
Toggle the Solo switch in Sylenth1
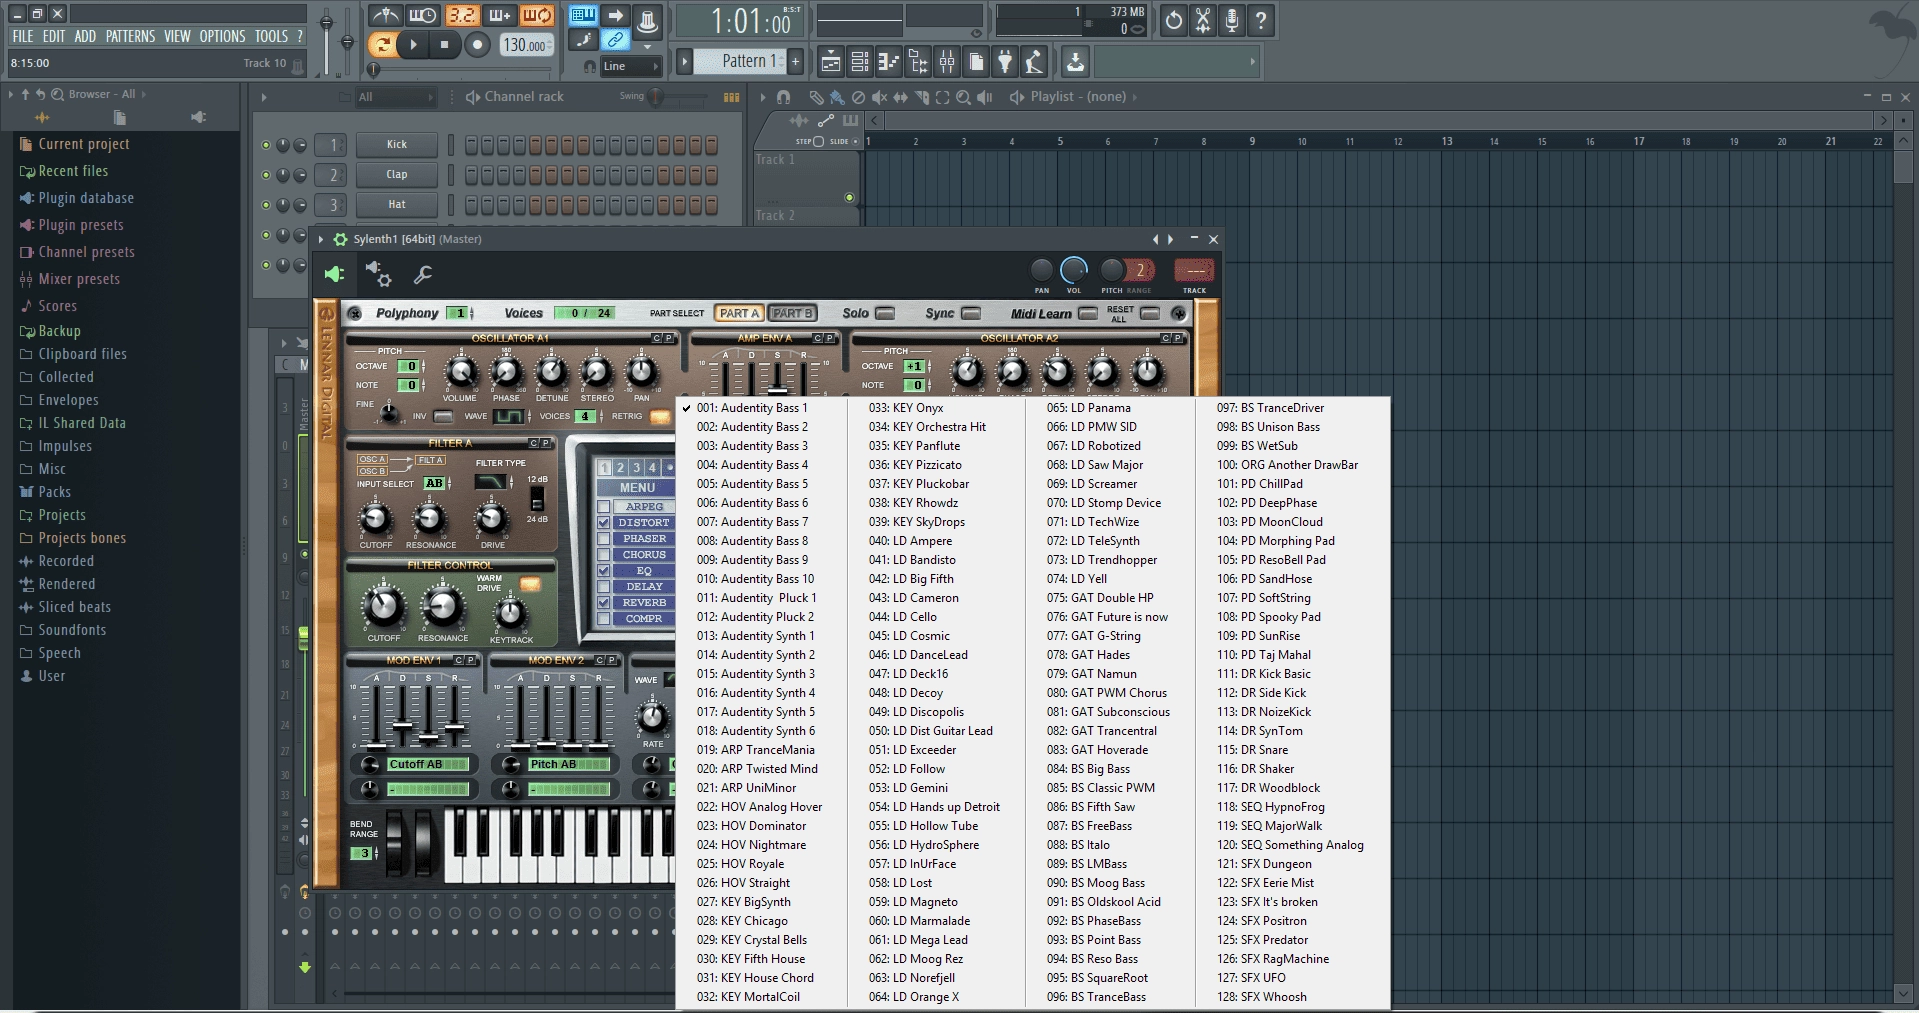point(885,314)
